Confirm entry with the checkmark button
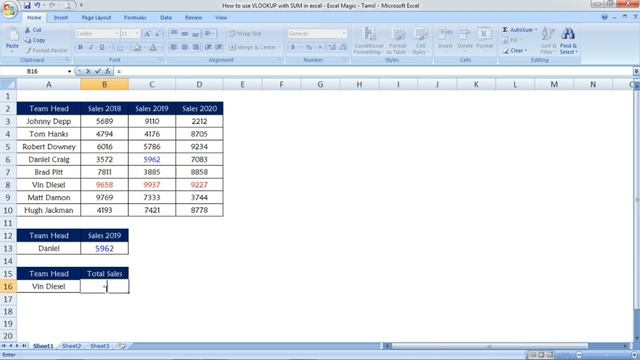The height and width of the screenshot is (360, 640). pos(98,71)
